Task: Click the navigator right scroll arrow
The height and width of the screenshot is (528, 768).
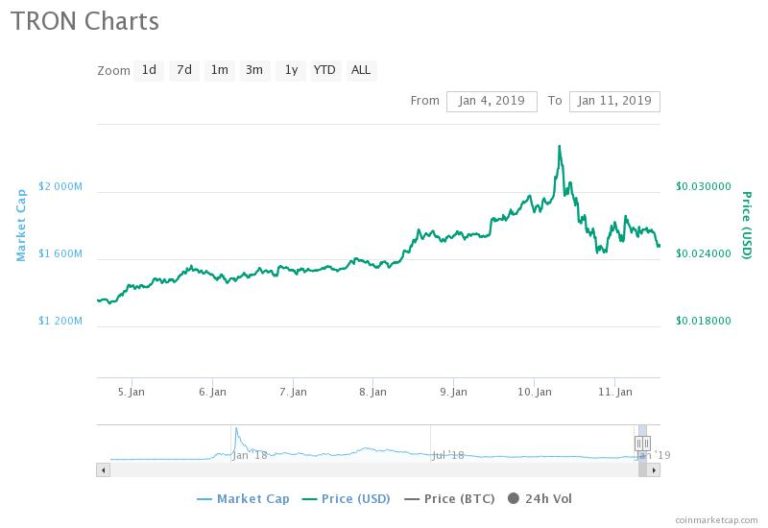Action: point(654,470)
